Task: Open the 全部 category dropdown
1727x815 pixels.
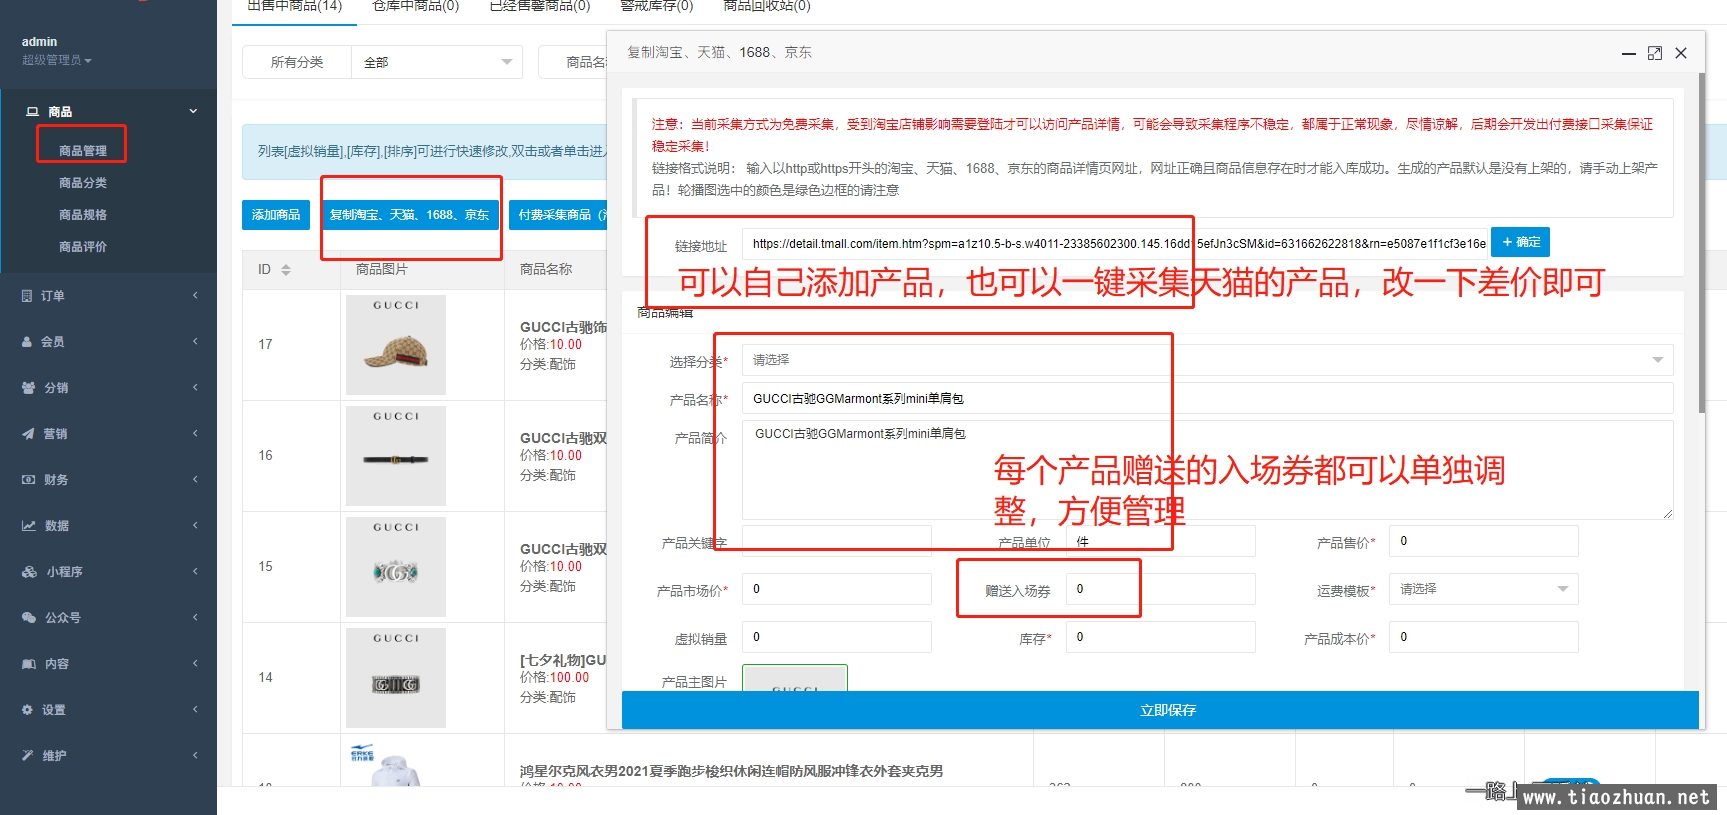Action: click(x=437, y=62)
